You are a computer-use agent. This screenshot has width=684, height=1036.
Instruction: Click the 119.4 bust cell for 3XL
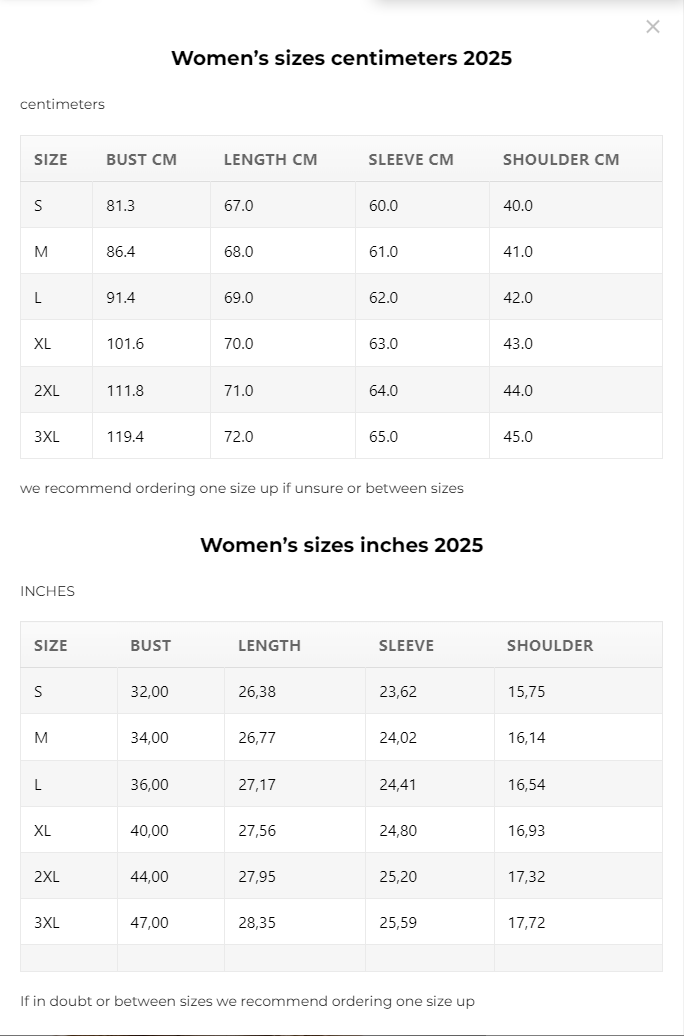click(125, 437)
